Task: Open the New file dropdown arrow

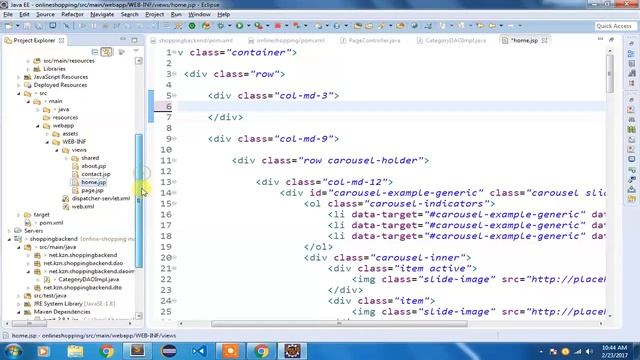Action: [18, 26]
